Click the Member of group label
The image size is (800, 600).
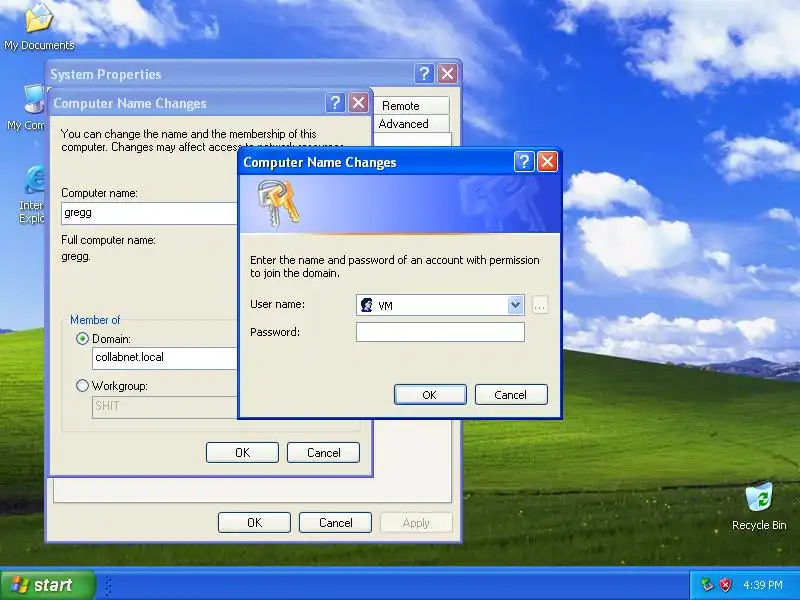[95, 320]
